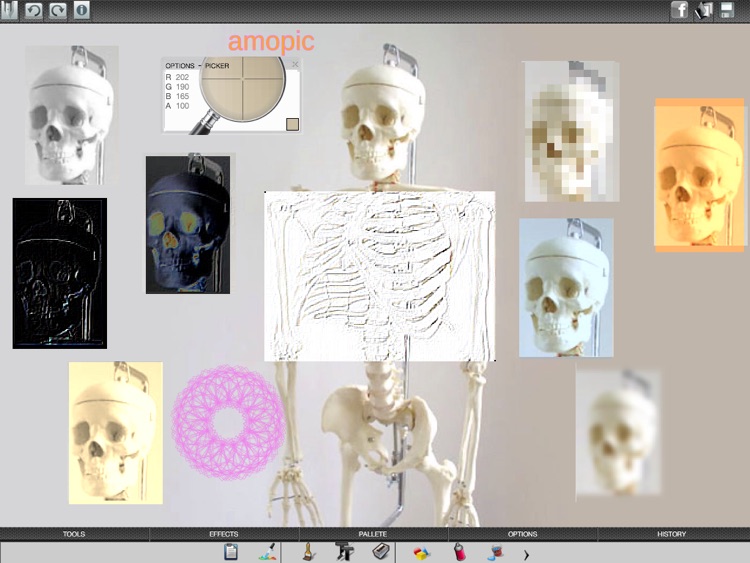The width and height of the screenshot is (750, 563).
Task: Select the blurred skull thumbnail
Action: click(x=618, y=432)
